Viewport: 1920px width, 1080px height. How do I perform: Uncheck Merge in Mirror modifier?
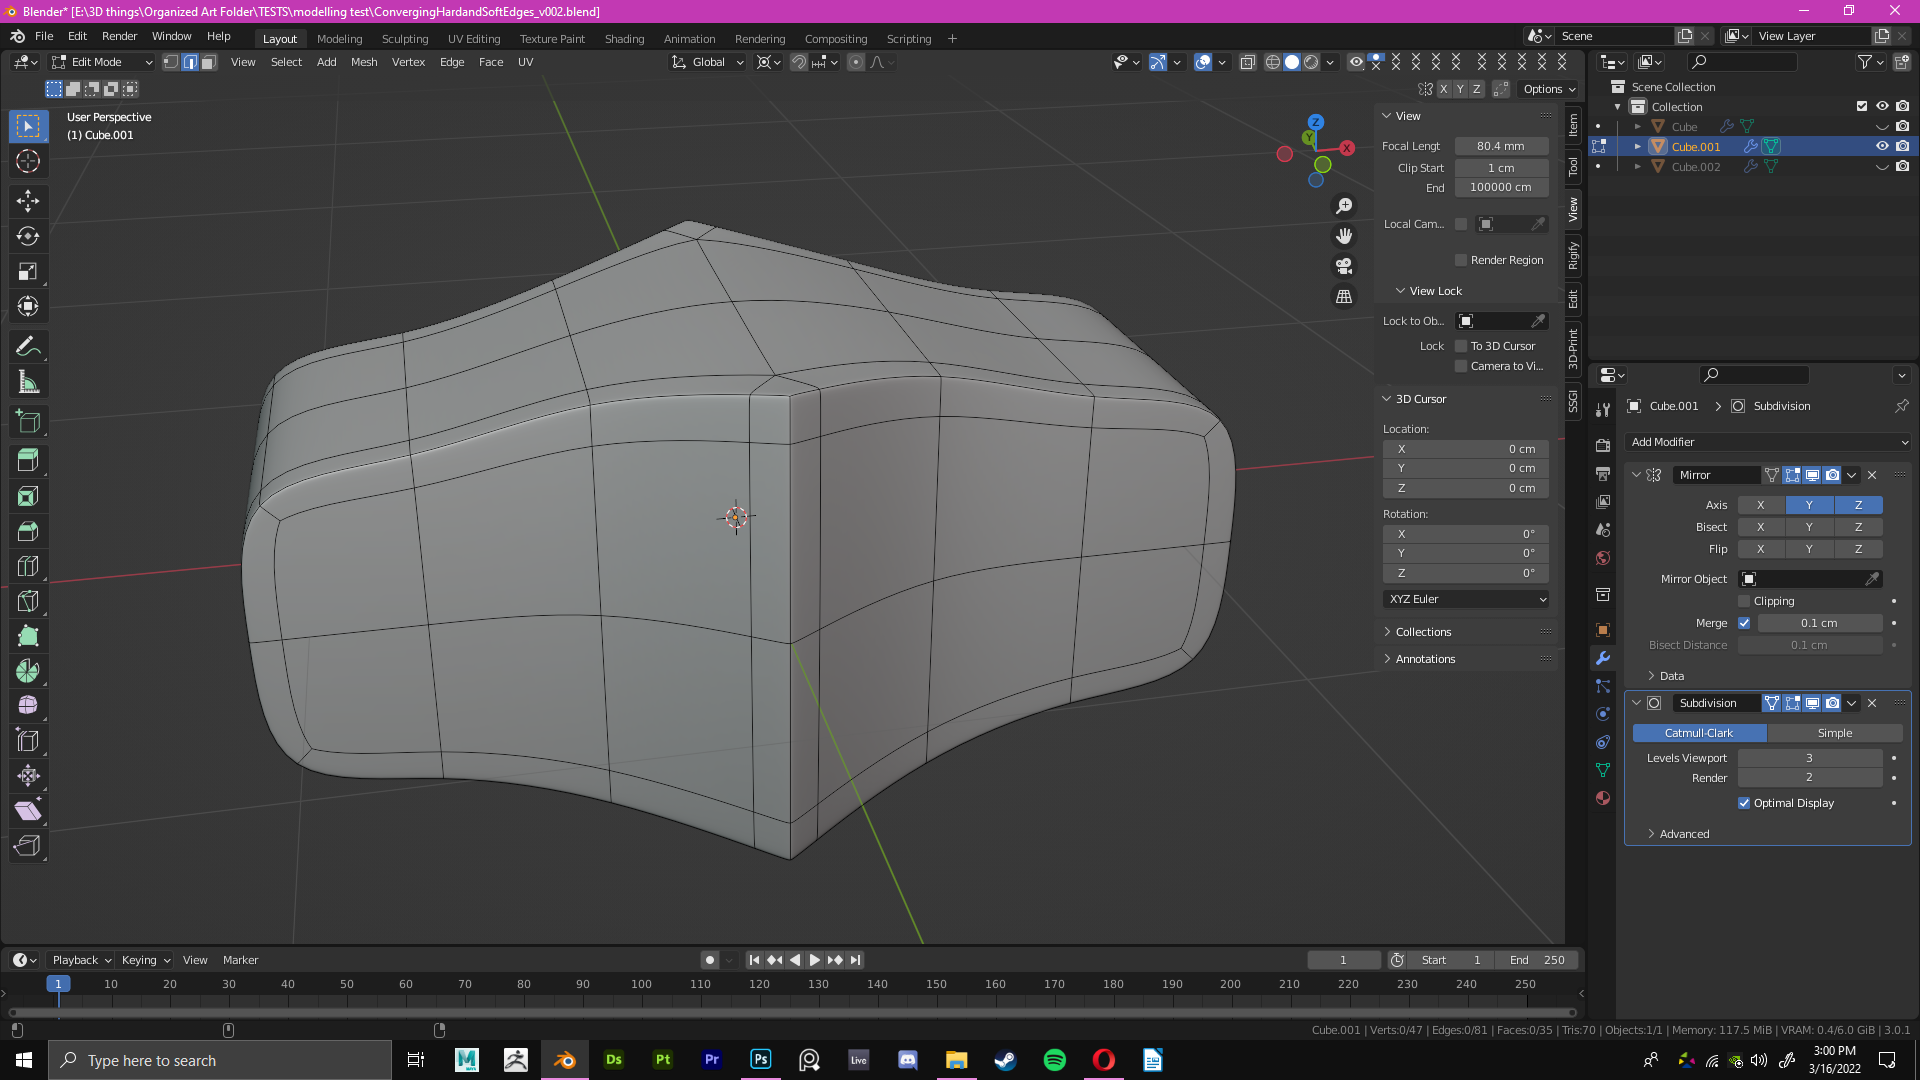click(x=1744, y=623)
